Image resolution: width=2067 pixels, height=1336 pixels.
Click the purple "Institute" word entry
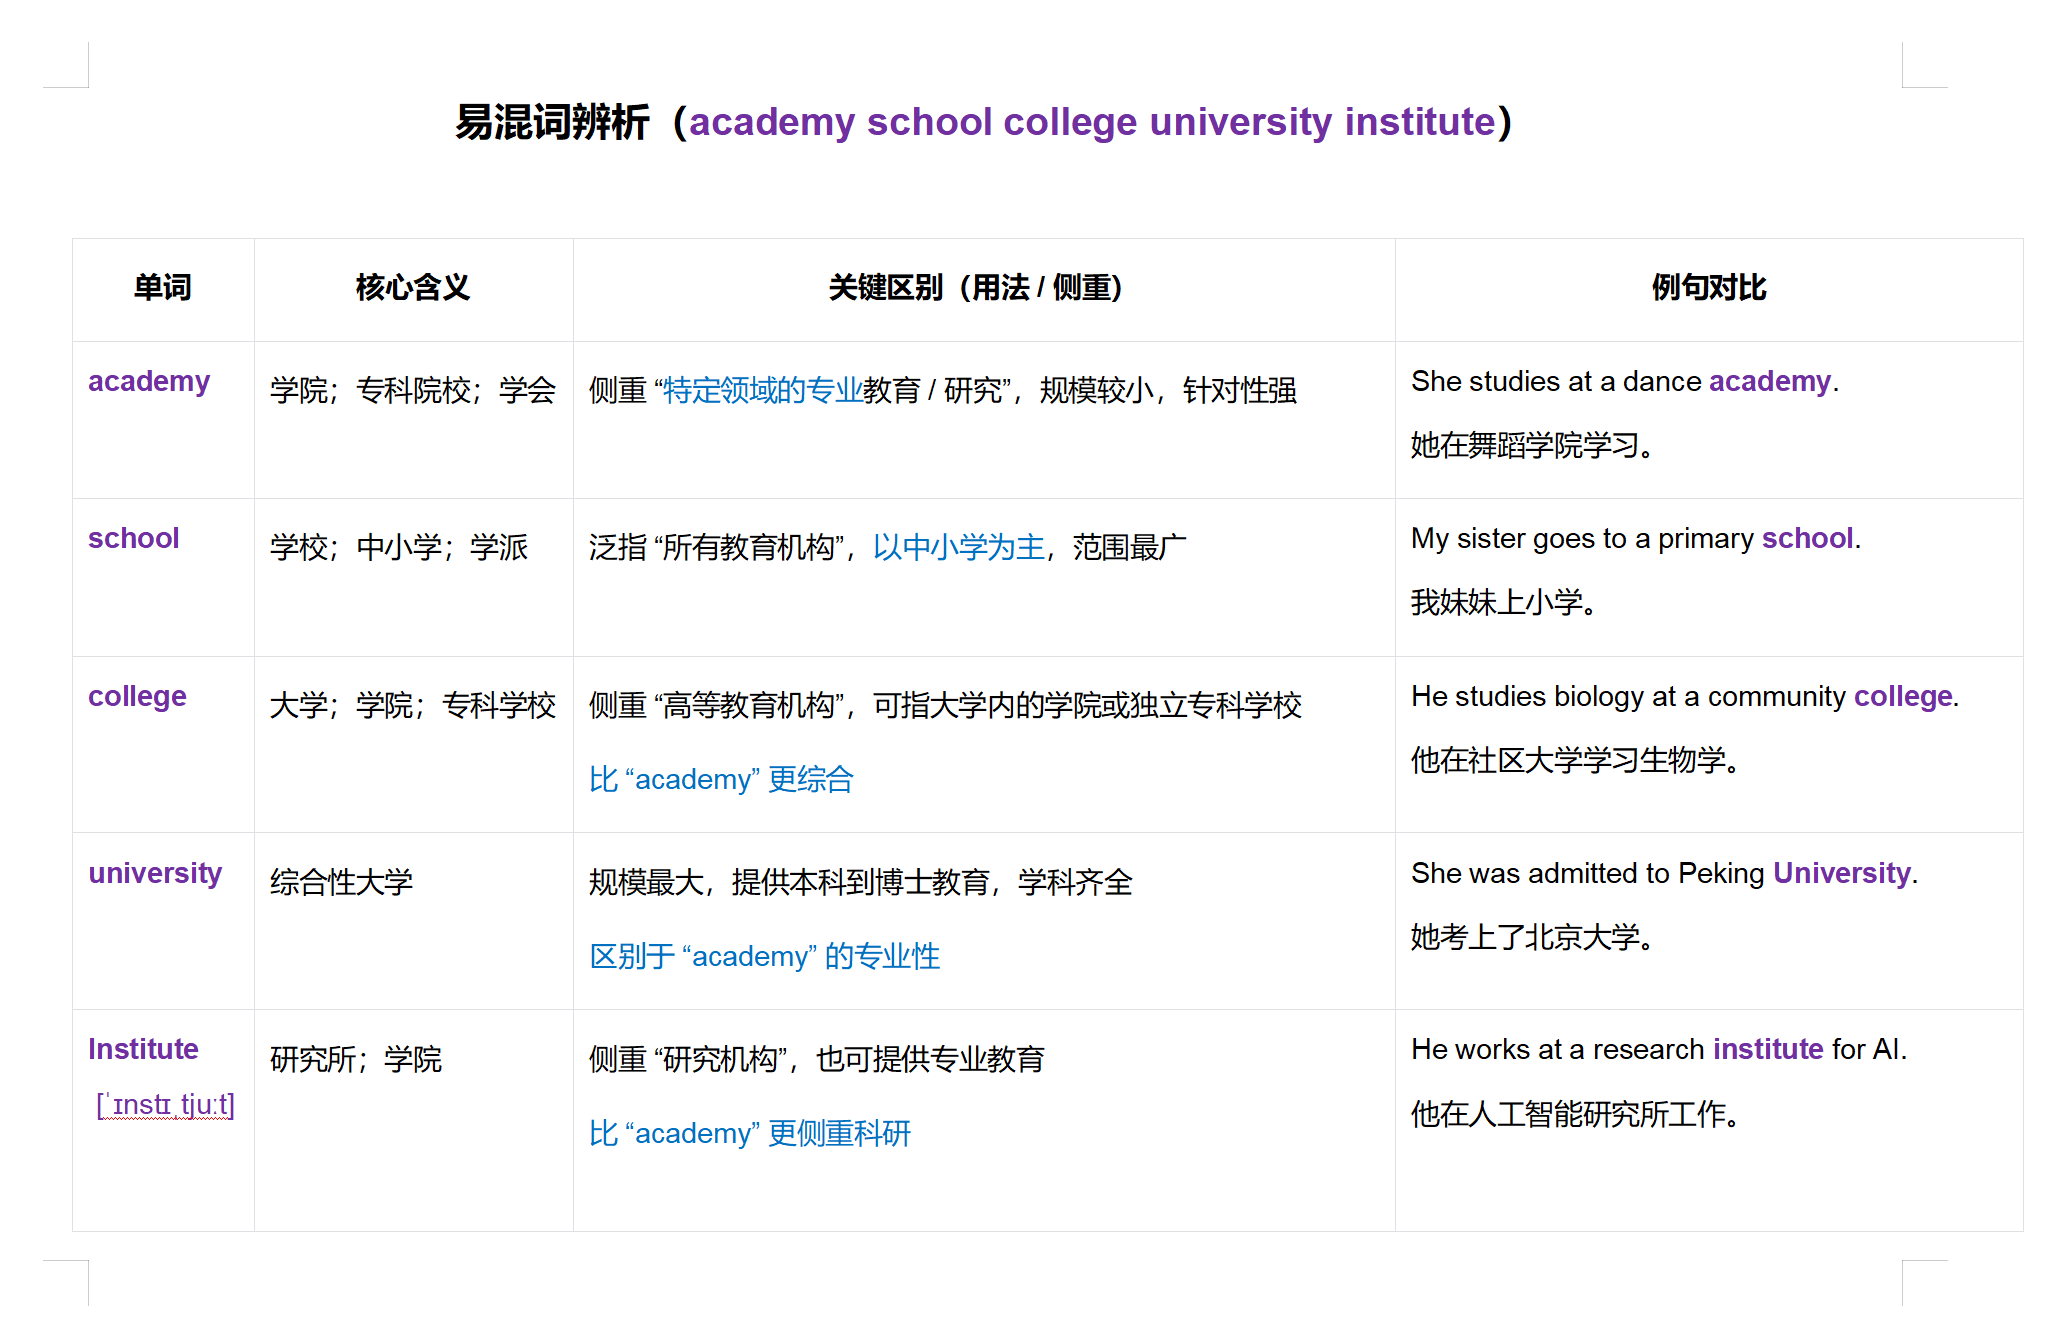tap(143, 1049)
